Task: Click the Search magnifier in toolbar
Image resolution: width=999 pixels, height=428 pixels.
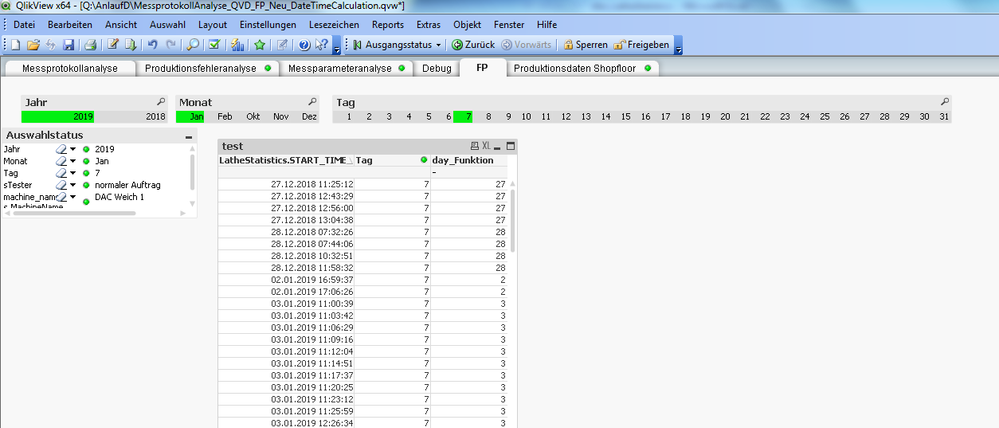Action: 192,45
